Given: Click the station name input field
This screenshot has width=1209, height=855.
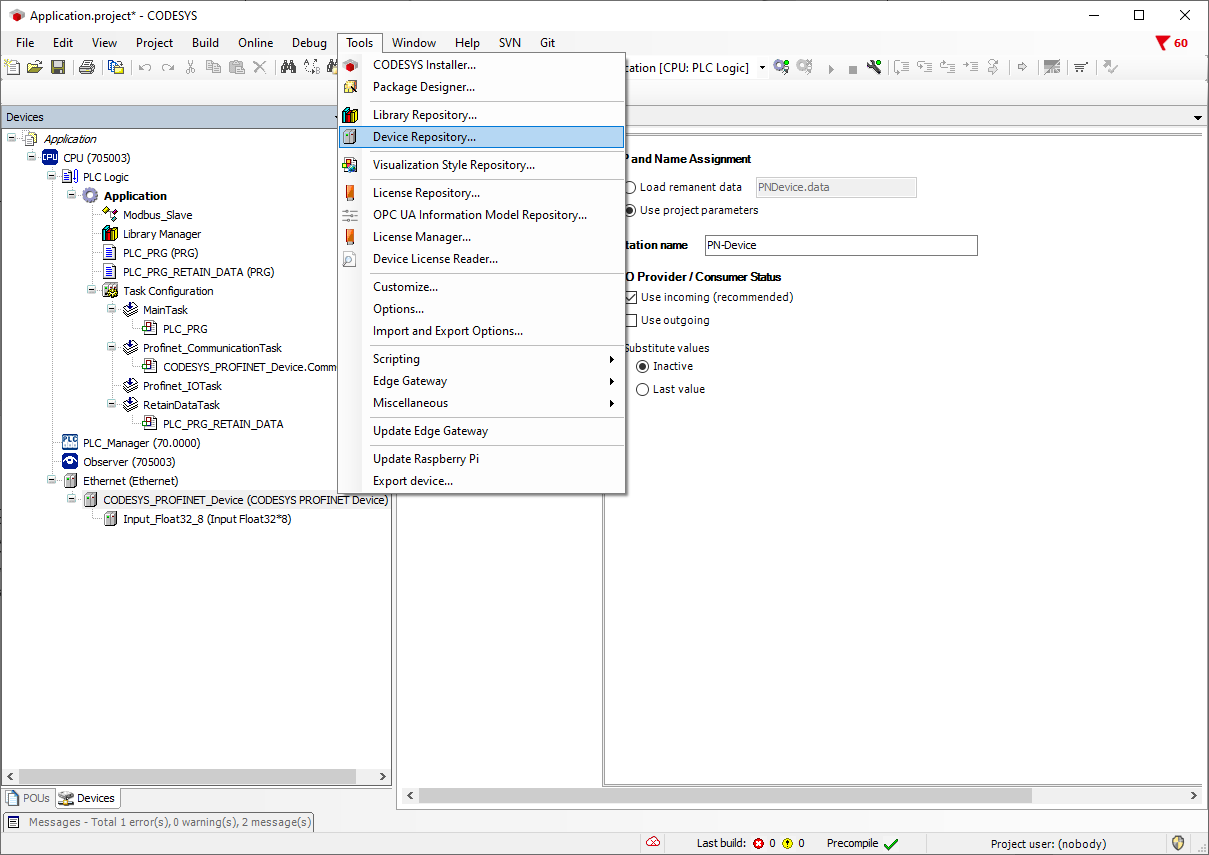Looking at the screenshot, I should click(x=838, y=245).
